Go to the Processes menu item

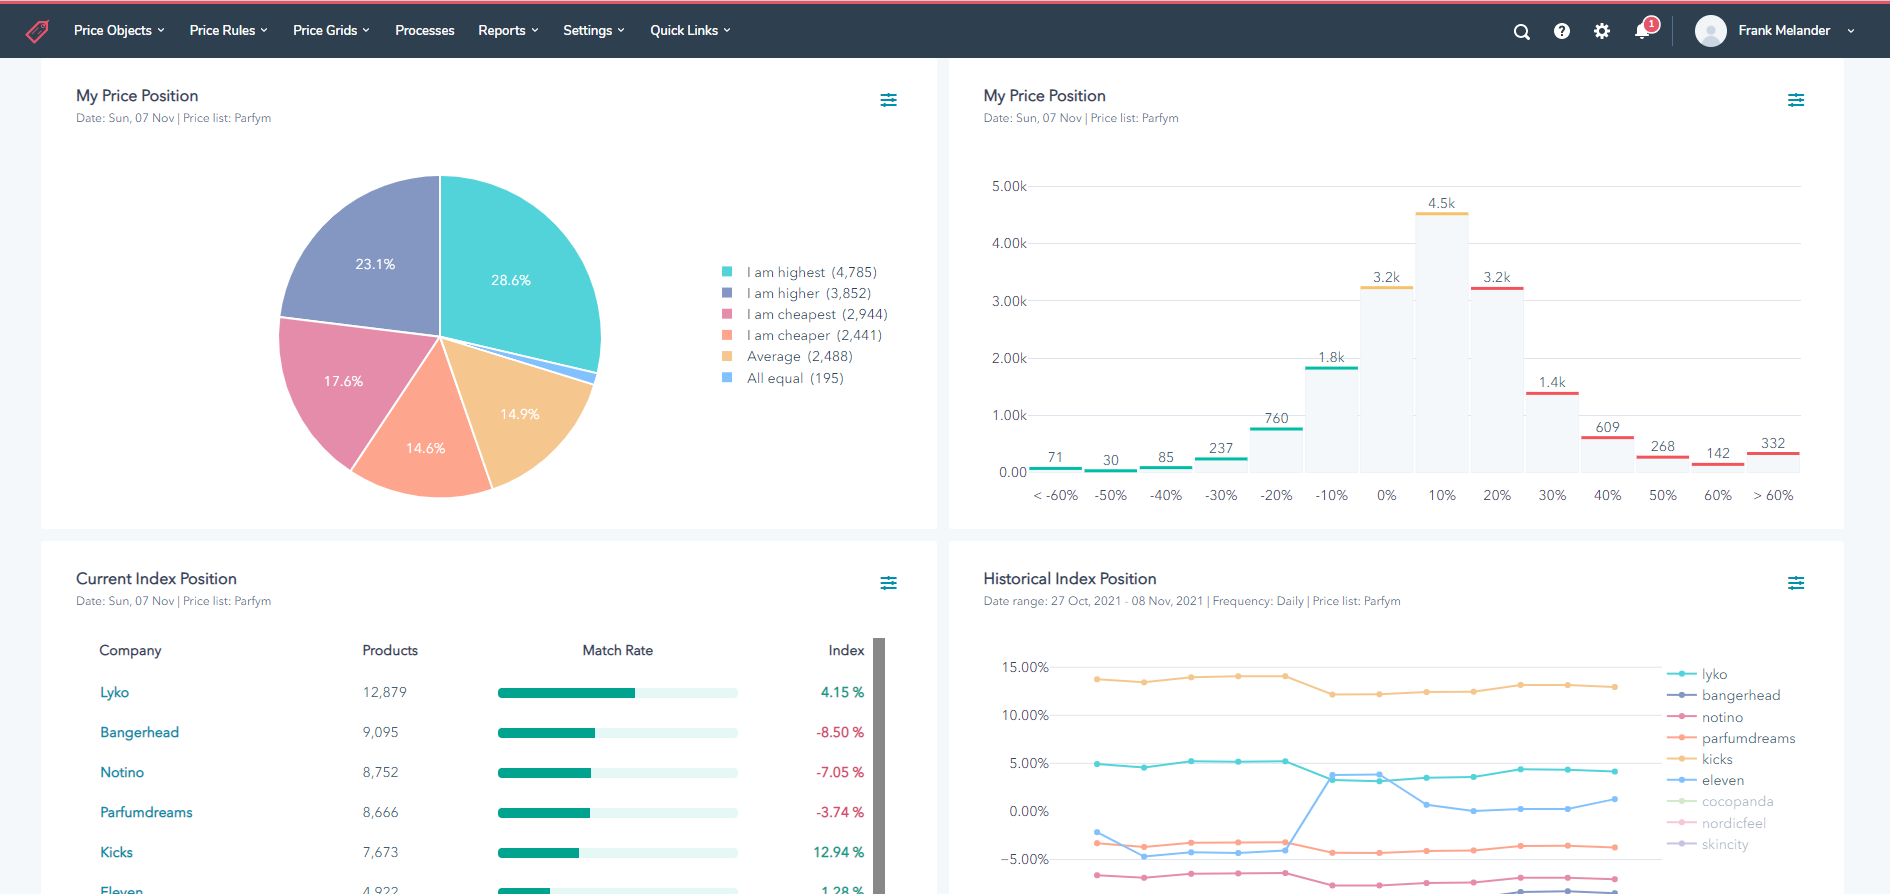[424, 31]
